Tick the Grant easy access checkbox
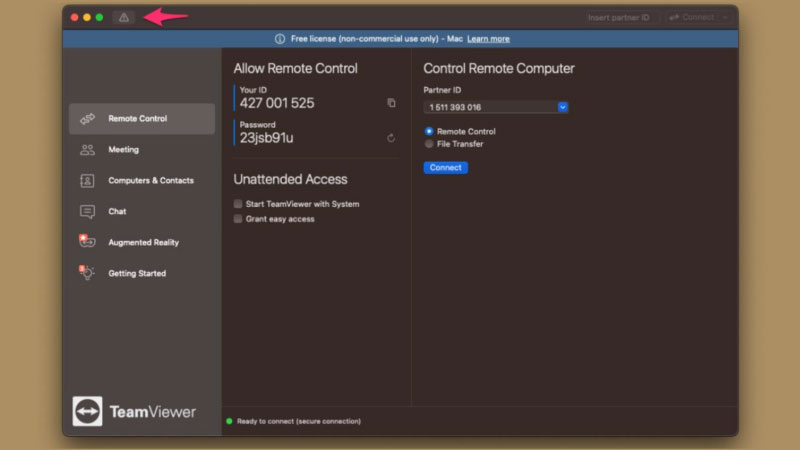 (238, 219)
